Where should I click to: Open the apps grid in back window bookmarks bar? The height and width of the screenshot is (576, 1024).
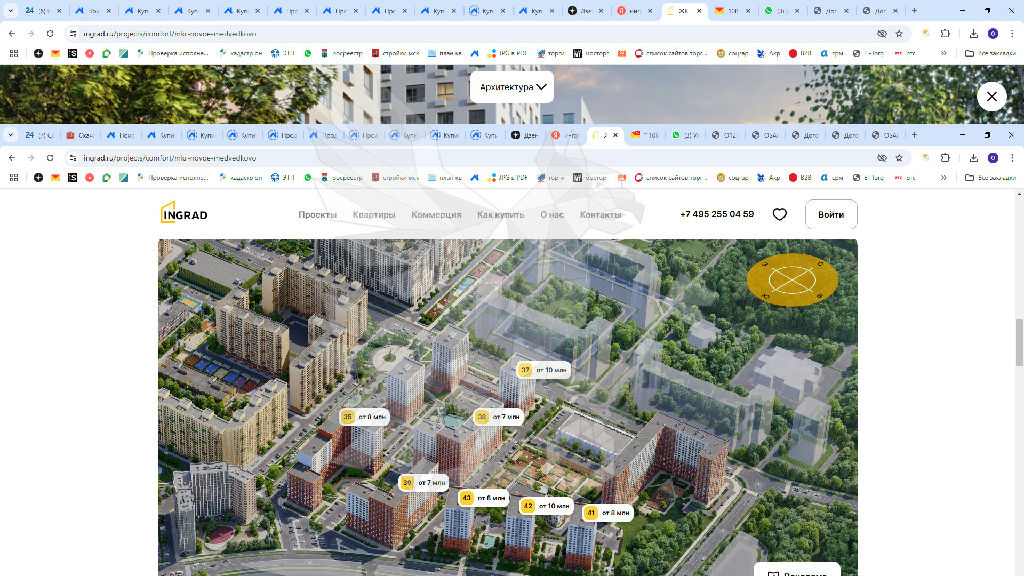14,53
